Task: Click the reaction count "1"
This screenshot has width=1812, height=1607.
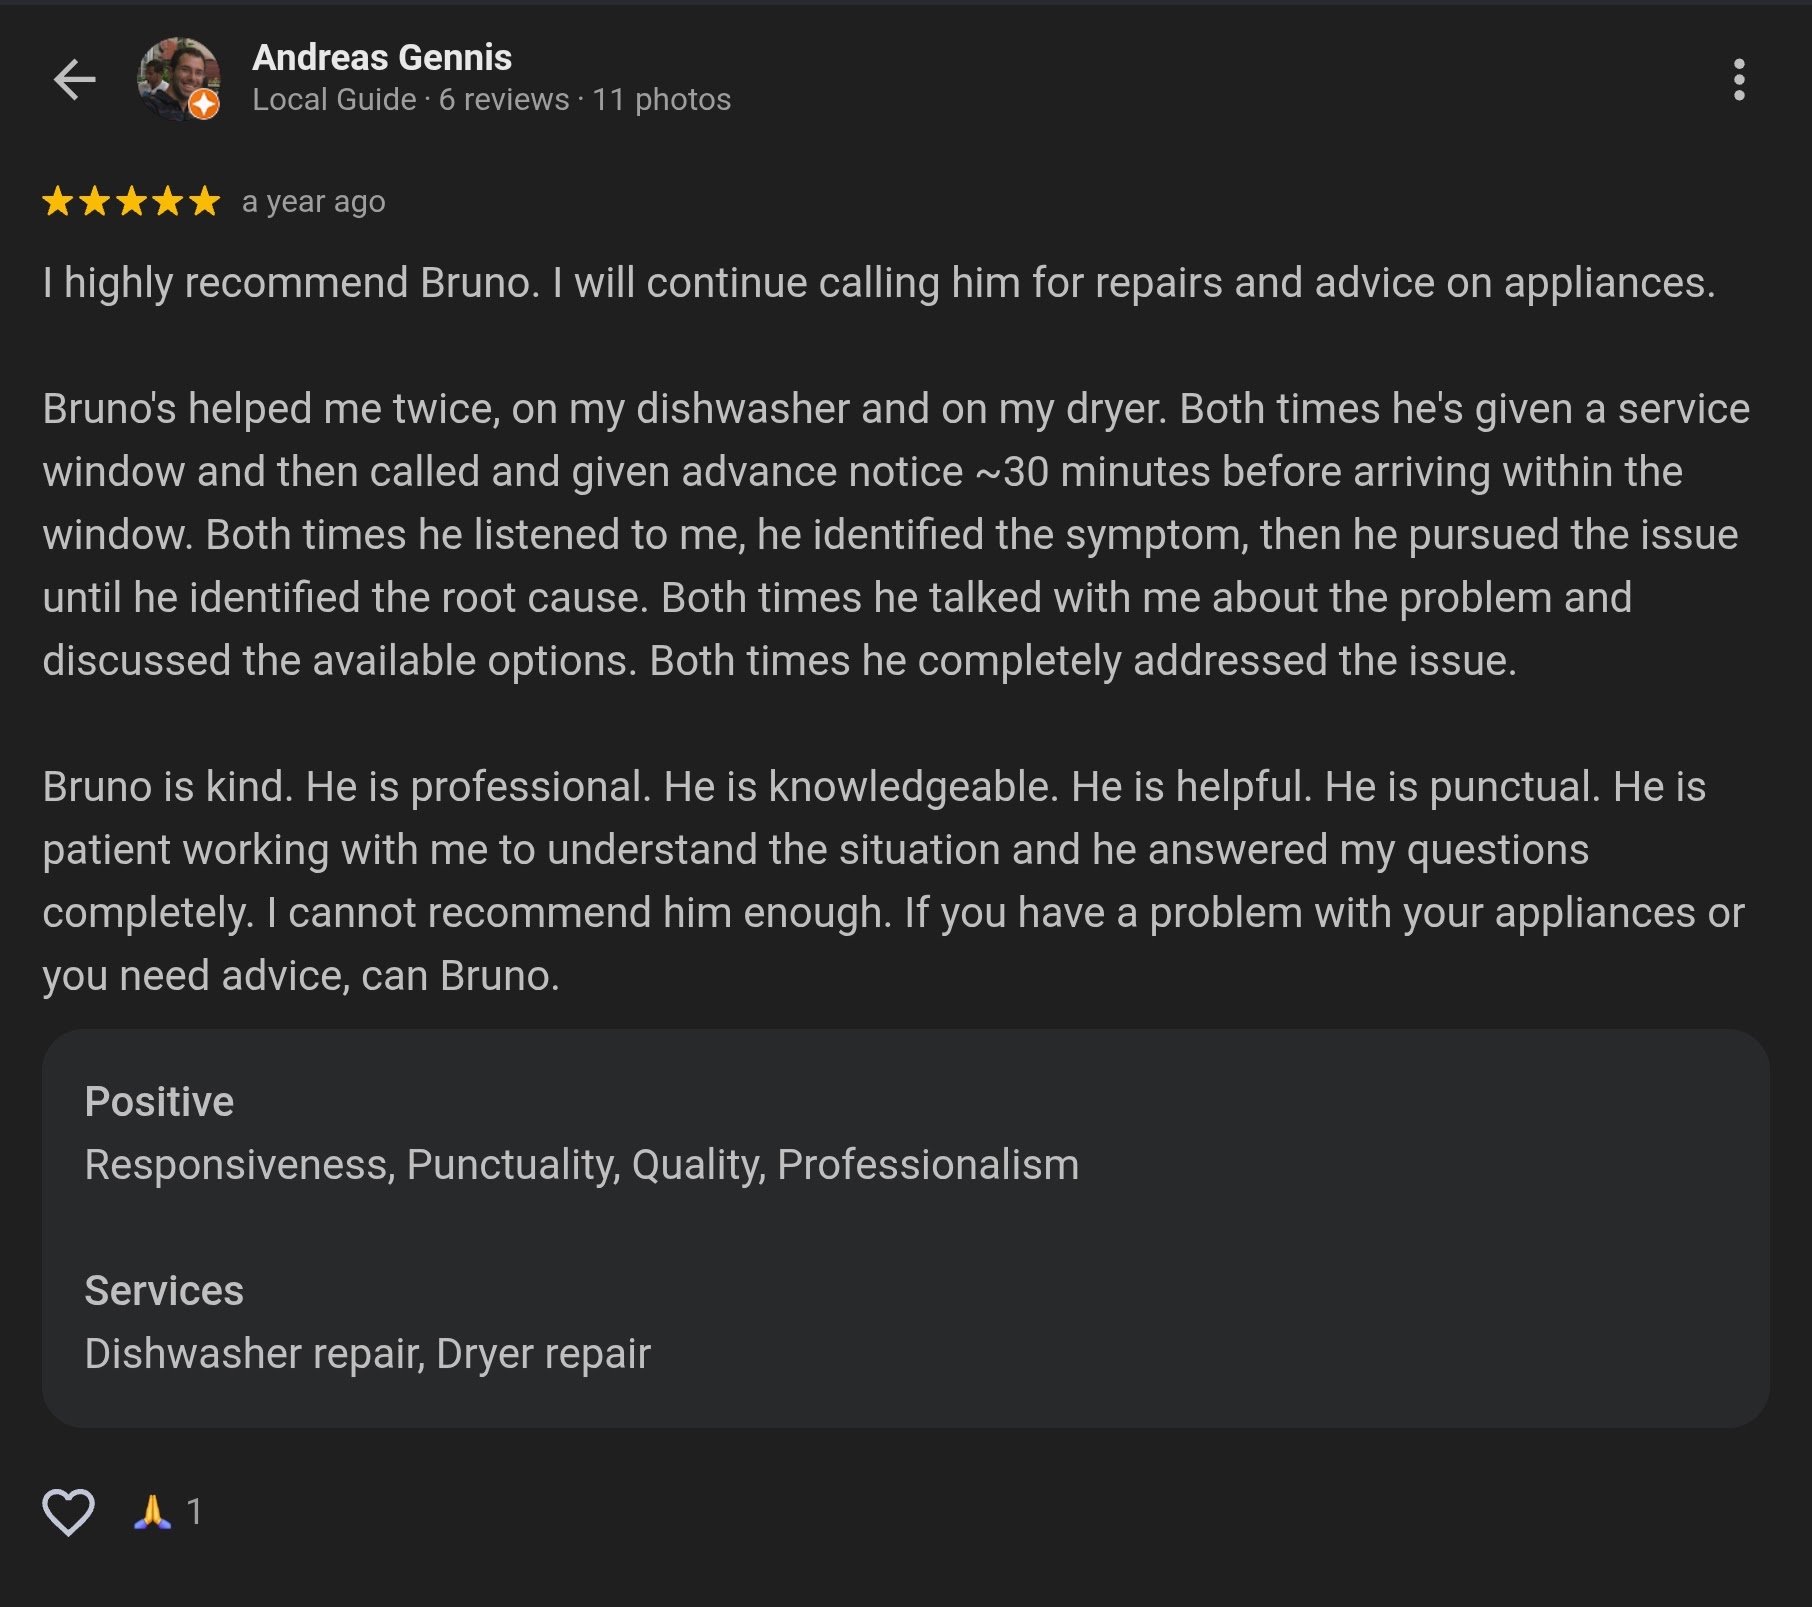Action: tap(194, 1511)
